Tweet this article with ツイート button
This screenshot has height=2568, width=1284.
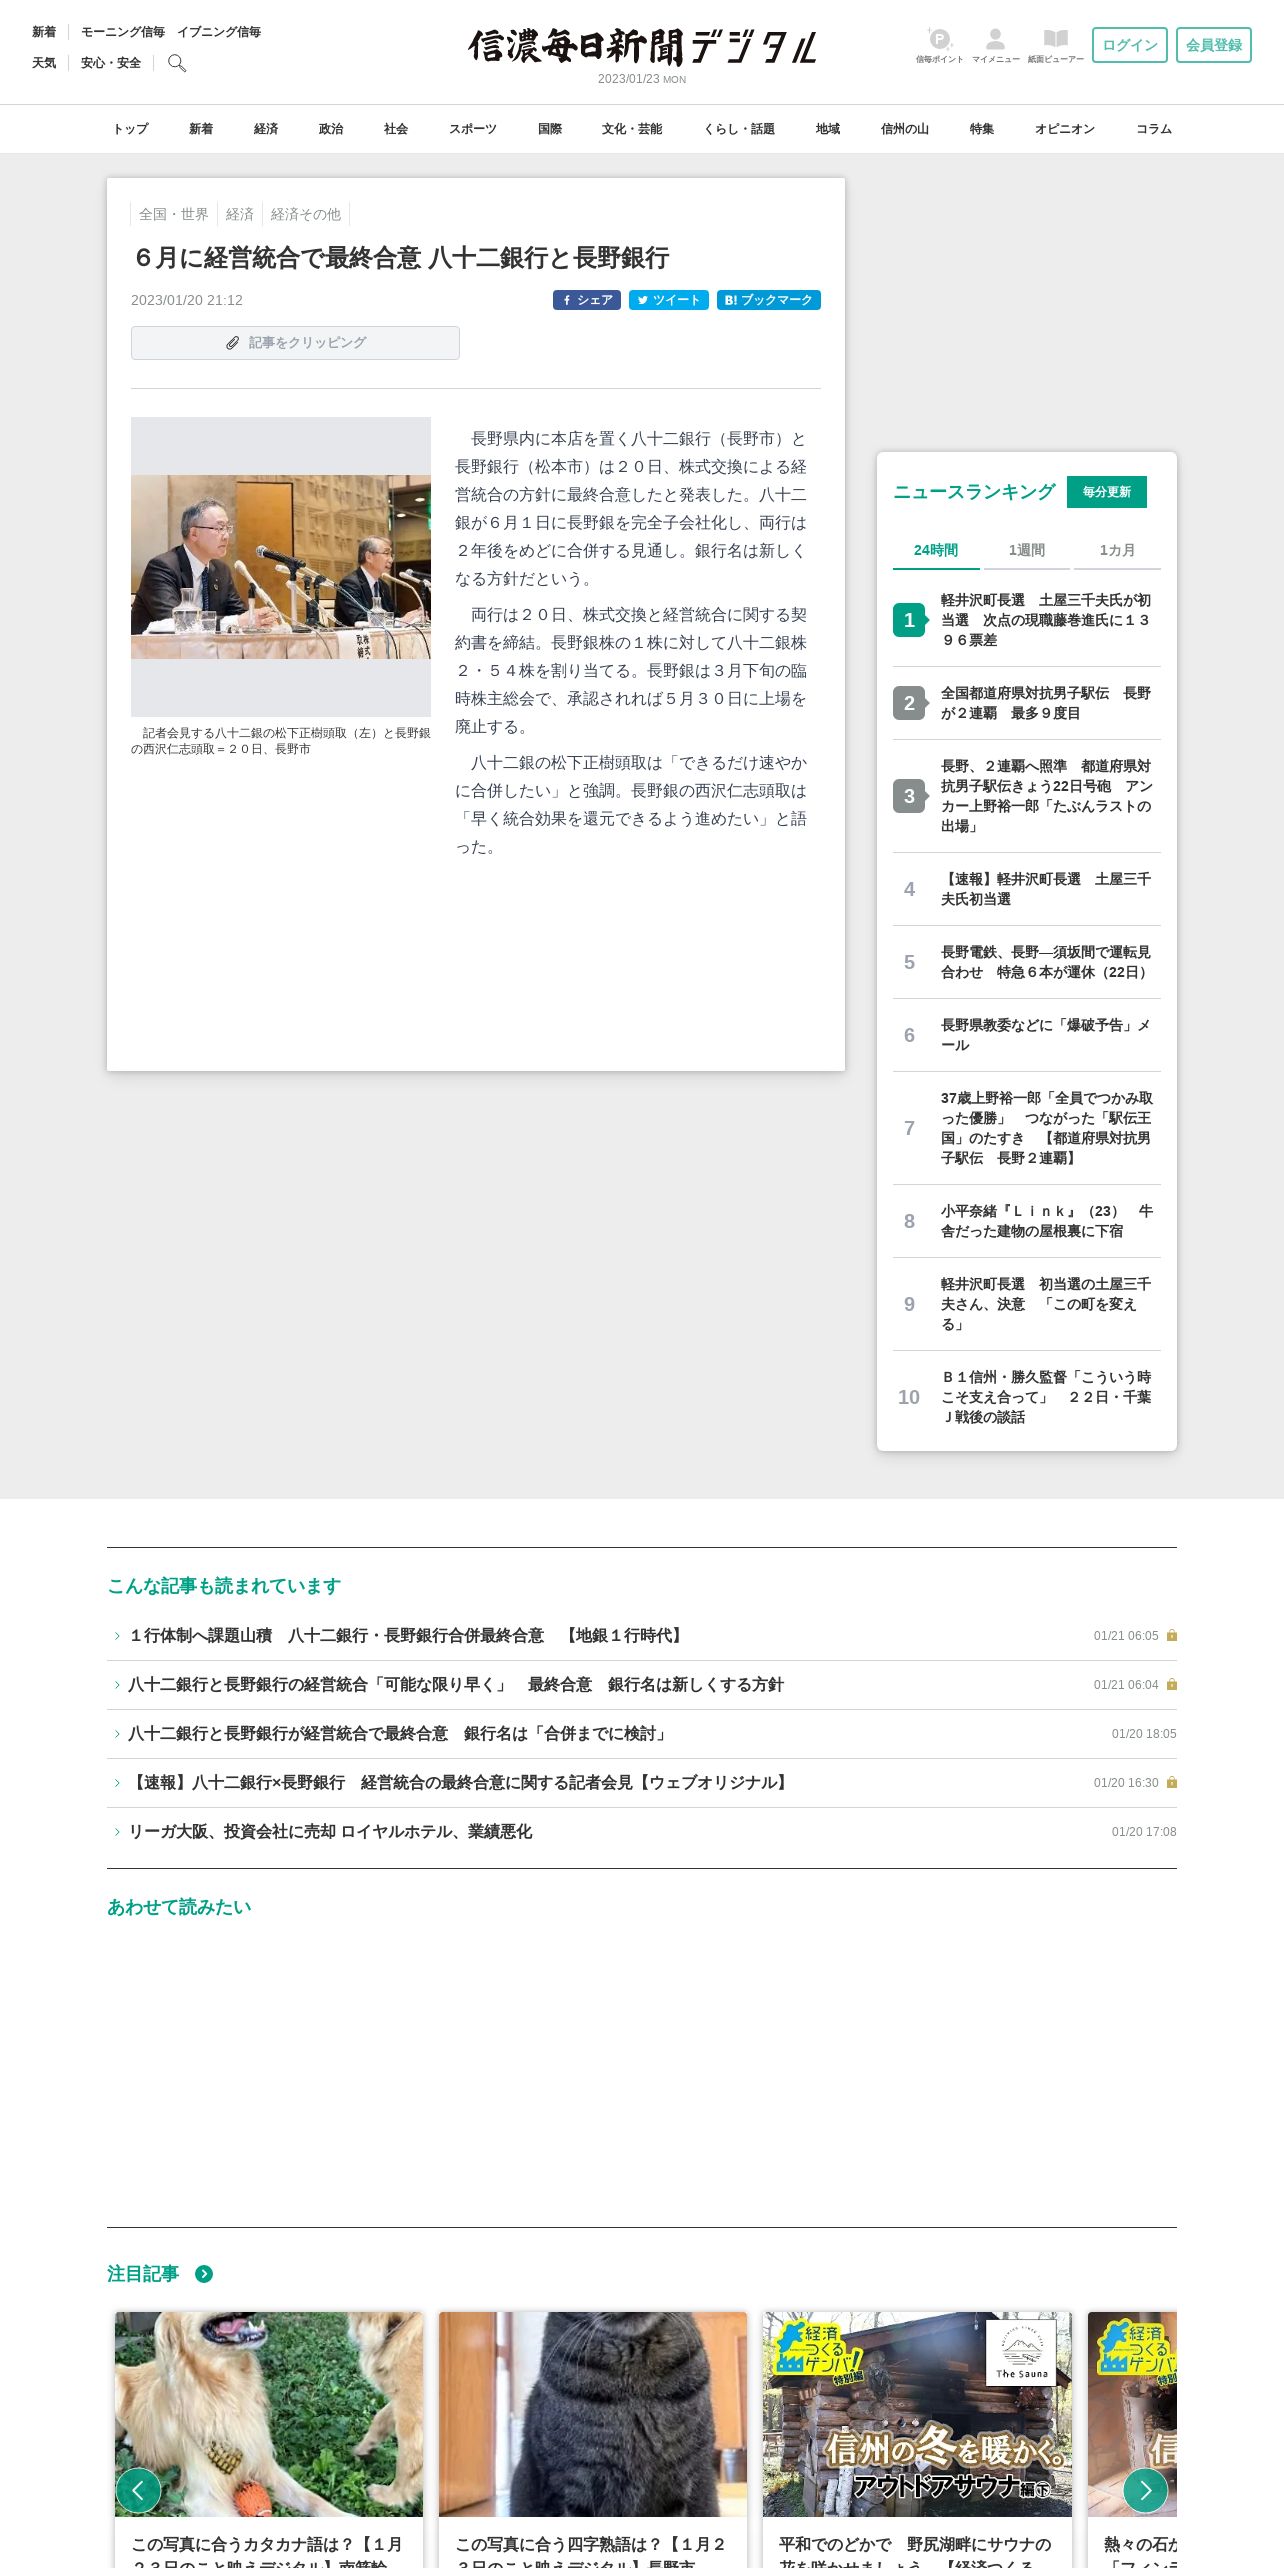pos(669,300)
